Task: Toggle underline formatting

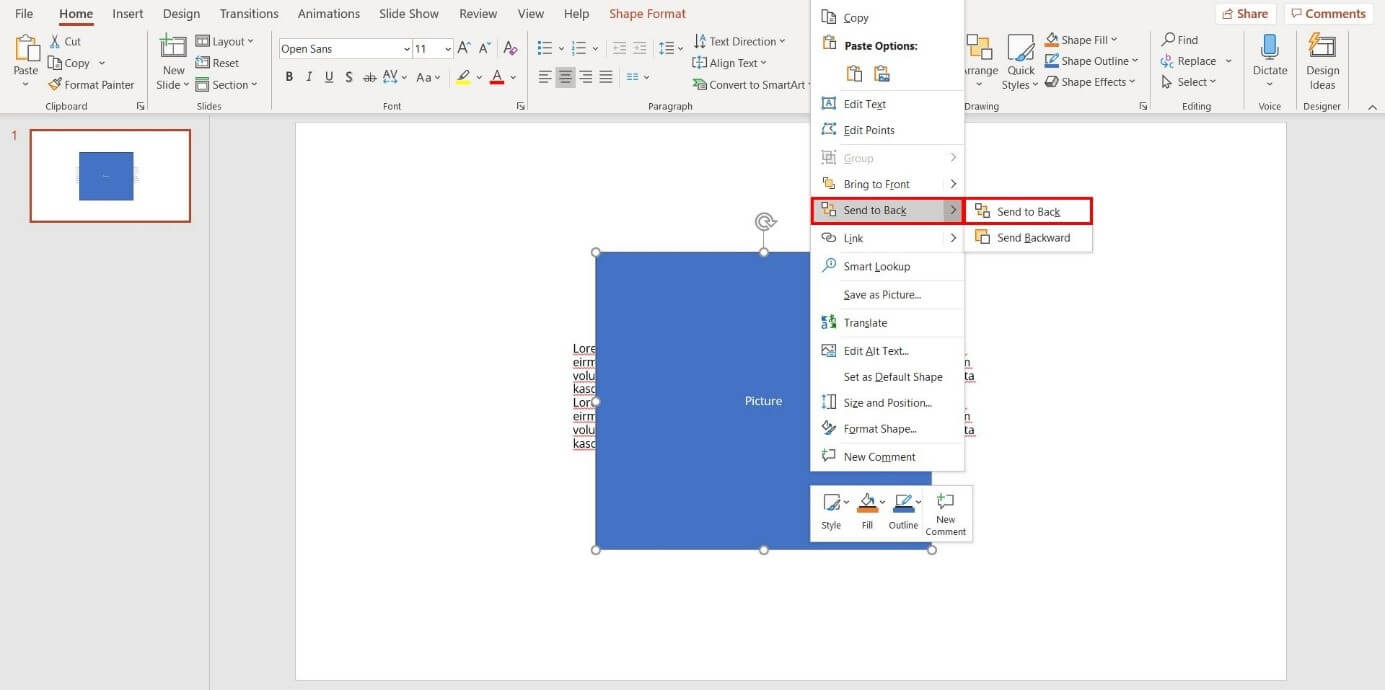Action: coord(328,76)
